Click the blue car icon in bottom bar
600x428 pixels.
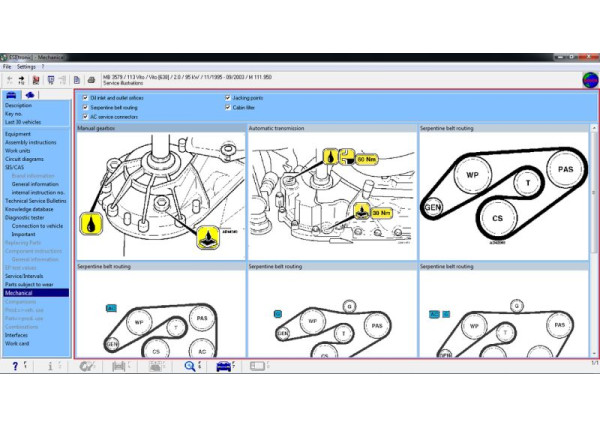tap(223, 367)
